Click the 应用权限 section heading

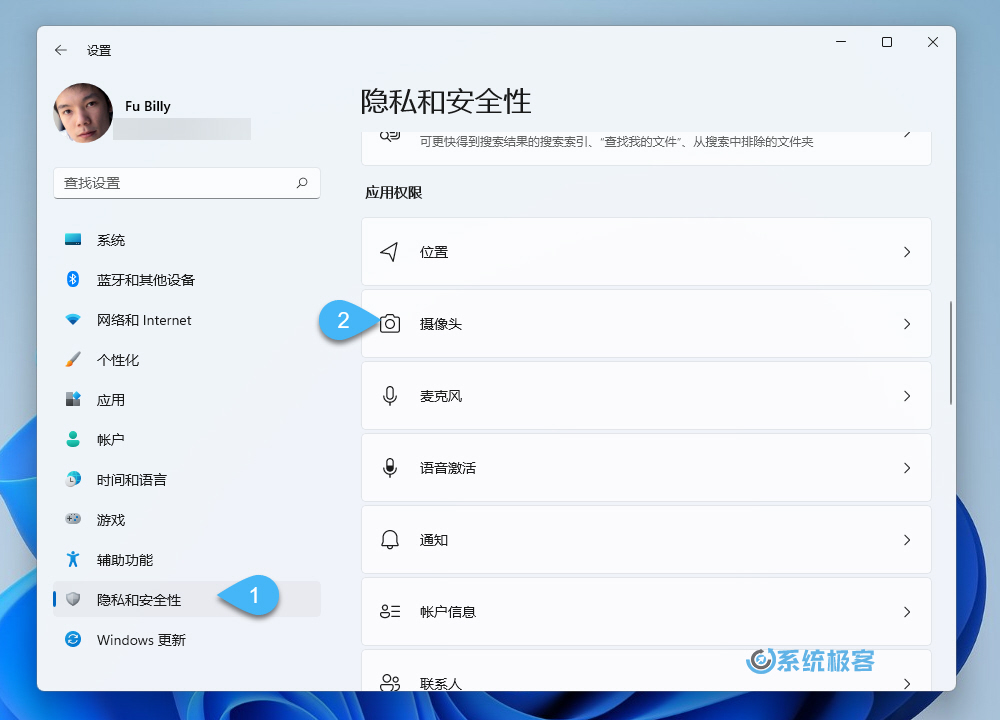(393, 193)
